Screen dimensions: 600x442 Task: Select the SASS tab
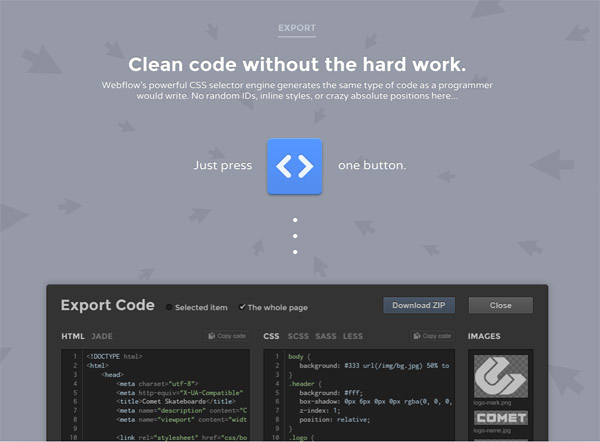point(326,336)
